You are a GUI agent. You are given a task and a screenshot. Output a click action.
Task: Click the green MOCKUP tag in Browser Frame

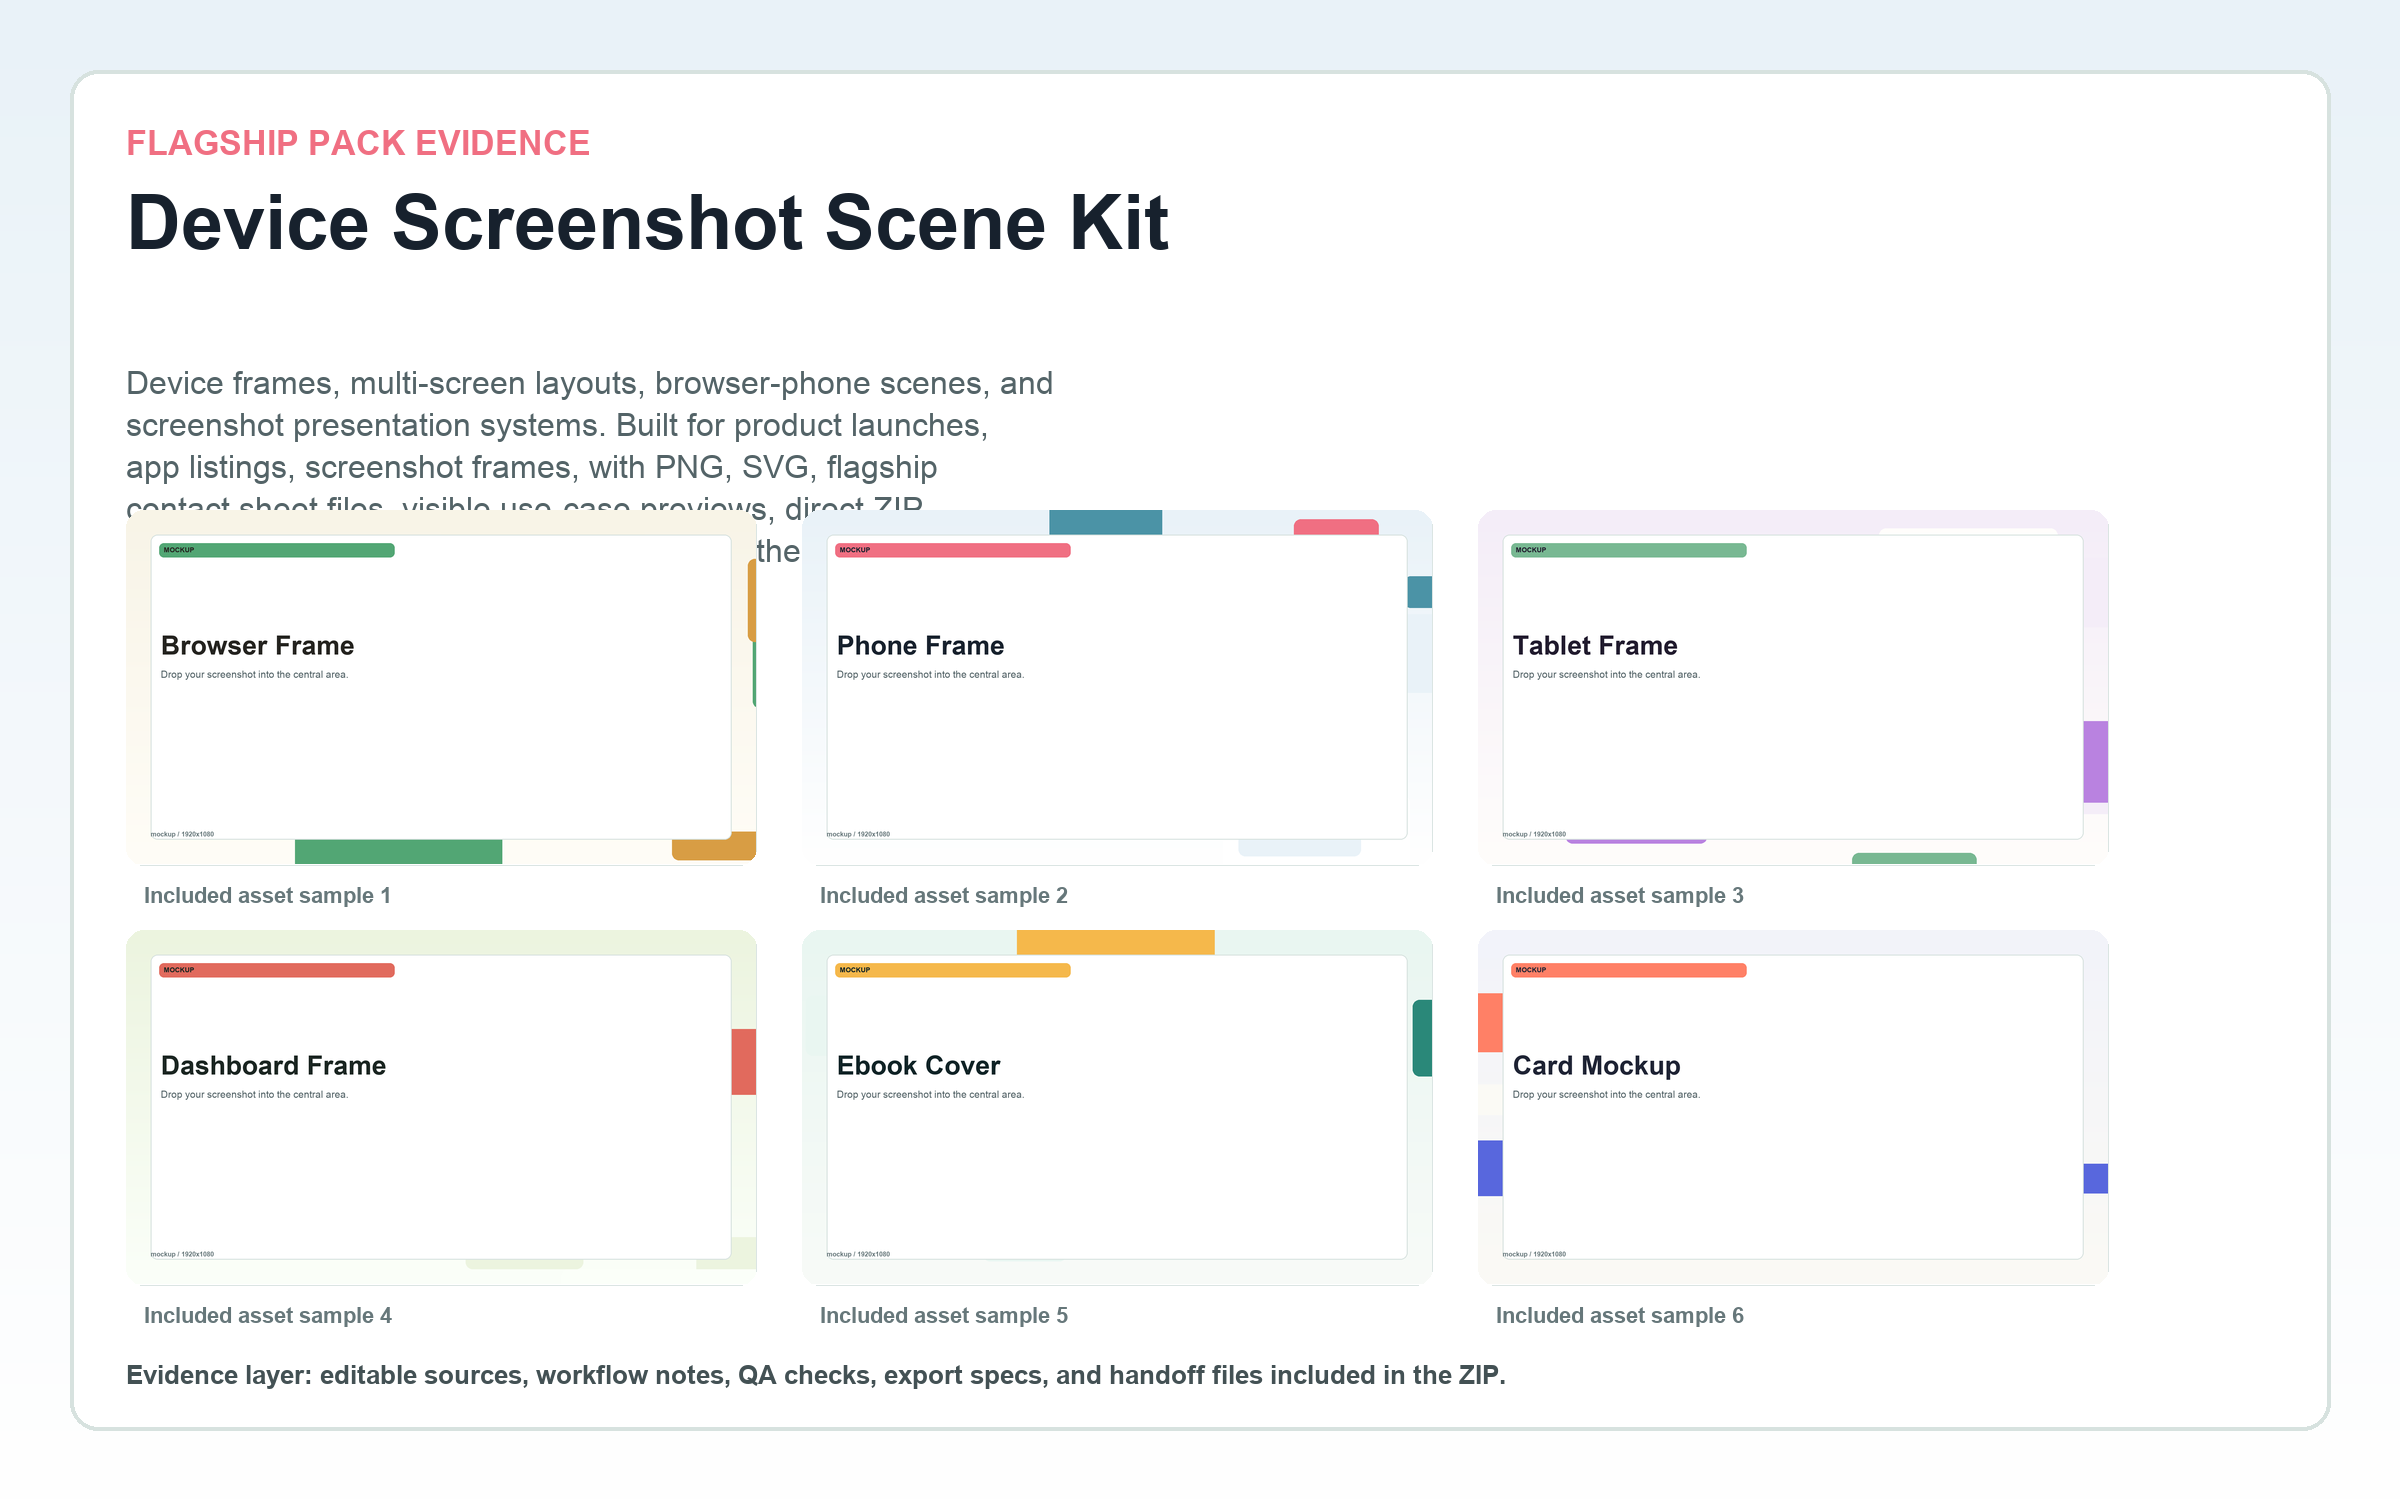277,550
